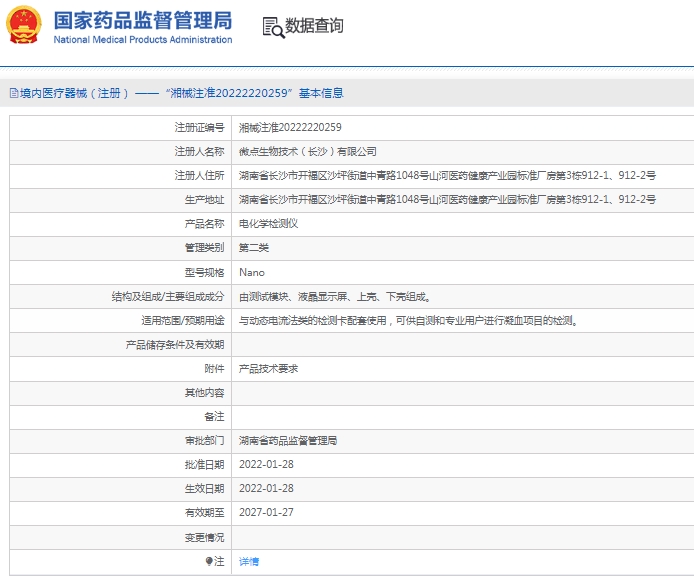Click the 审批部门 label
Viewport: 694px width, 581px height.
pos(204,440)
